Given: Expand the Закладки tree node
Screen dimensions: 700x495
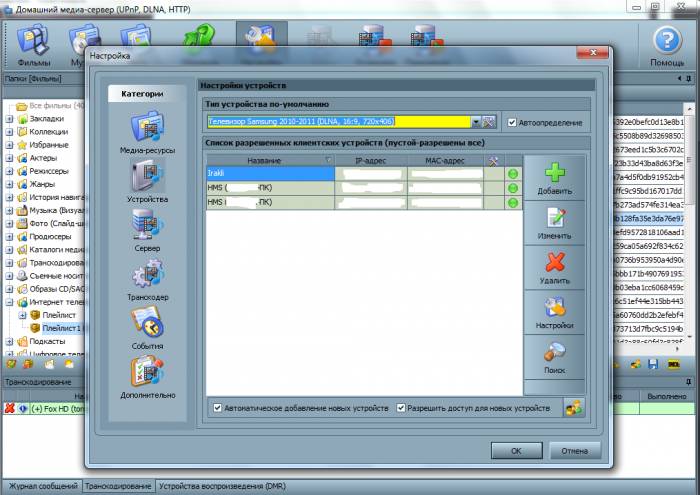Looking at the screenshot, I should pyautogui.click(x=9, y=118).
